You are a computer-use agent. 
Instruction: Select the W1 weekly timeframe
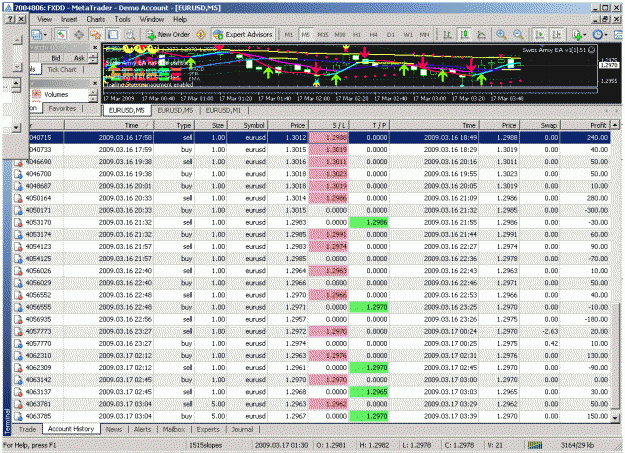pyautogui.click(x=408, y=35)
